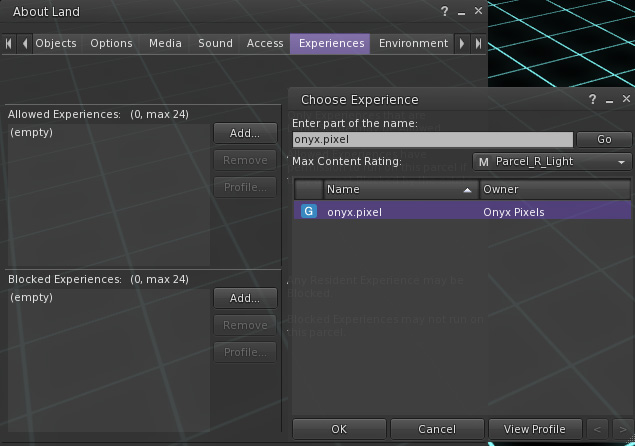Click the Name column sort arrow

click(467, 190)
